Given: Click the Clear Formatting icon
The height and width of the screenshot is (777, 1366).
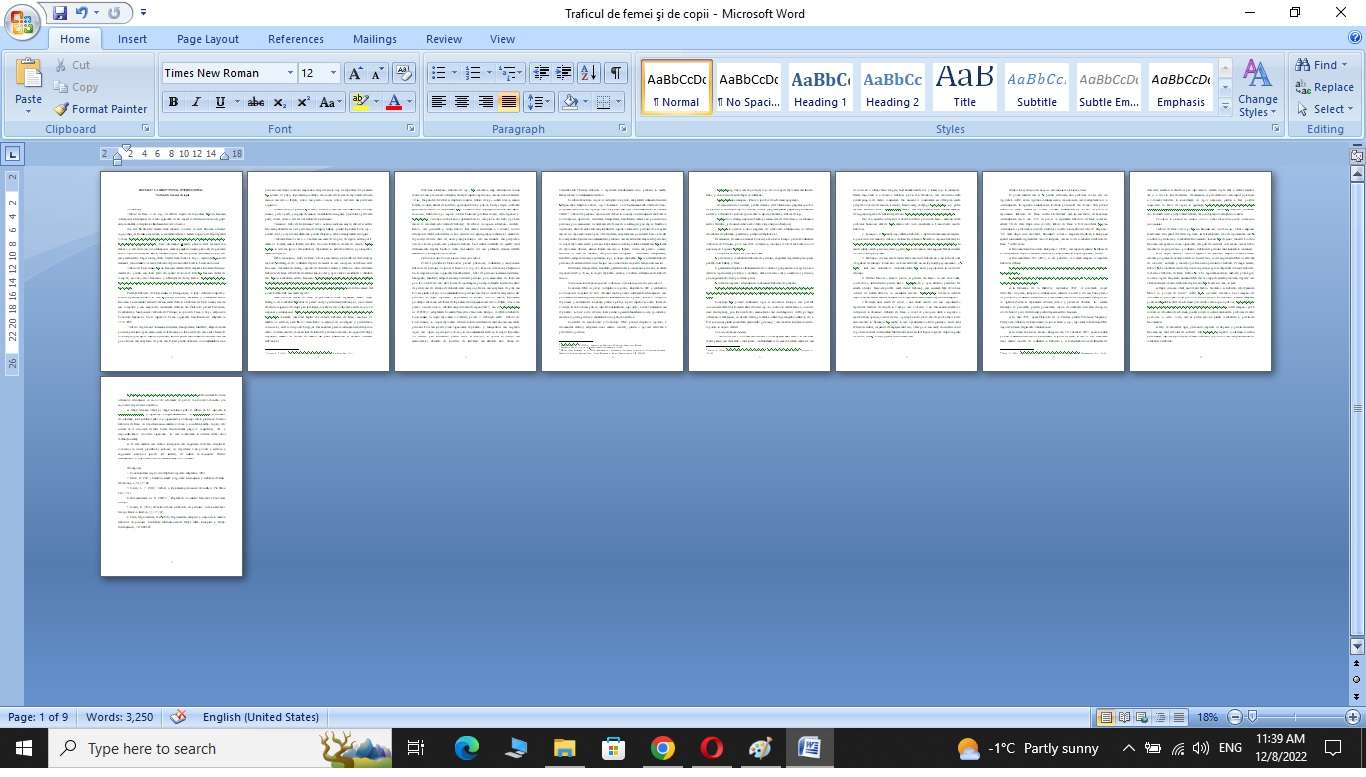Looking at the screenshot, I should tap(404, 73).
